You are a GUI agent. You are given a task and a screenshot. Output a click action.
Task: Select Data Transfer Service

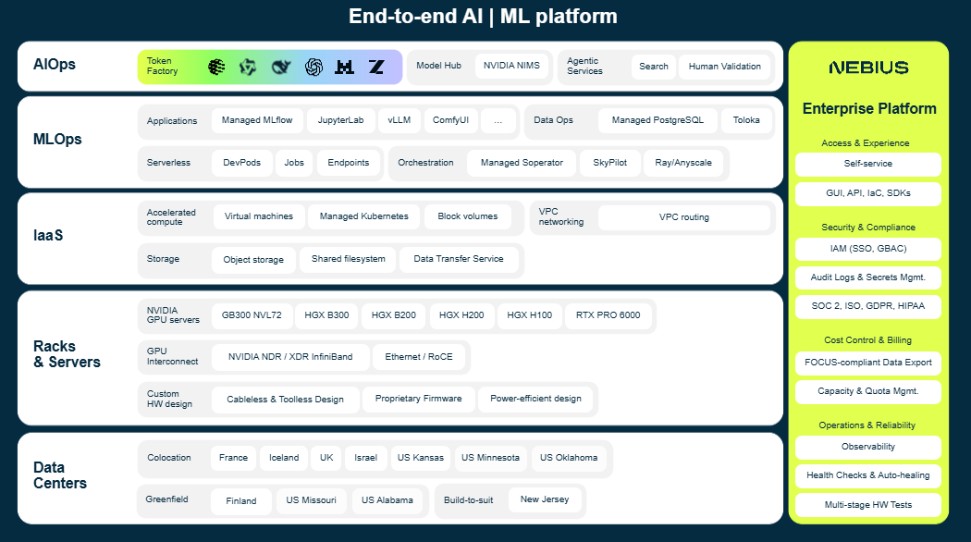(x=458, y=259)
